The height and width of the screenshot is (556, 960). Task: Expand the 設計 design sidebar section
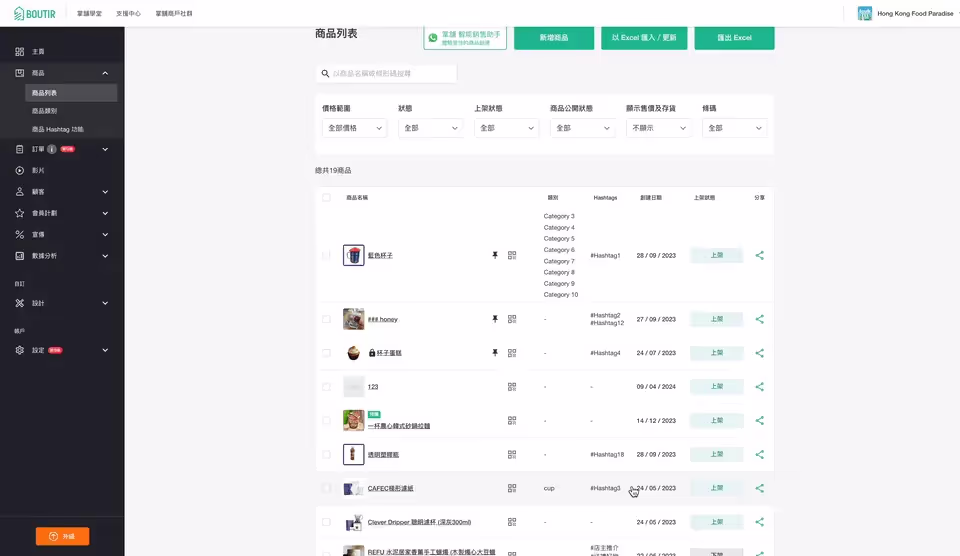(x=105, y=303)
